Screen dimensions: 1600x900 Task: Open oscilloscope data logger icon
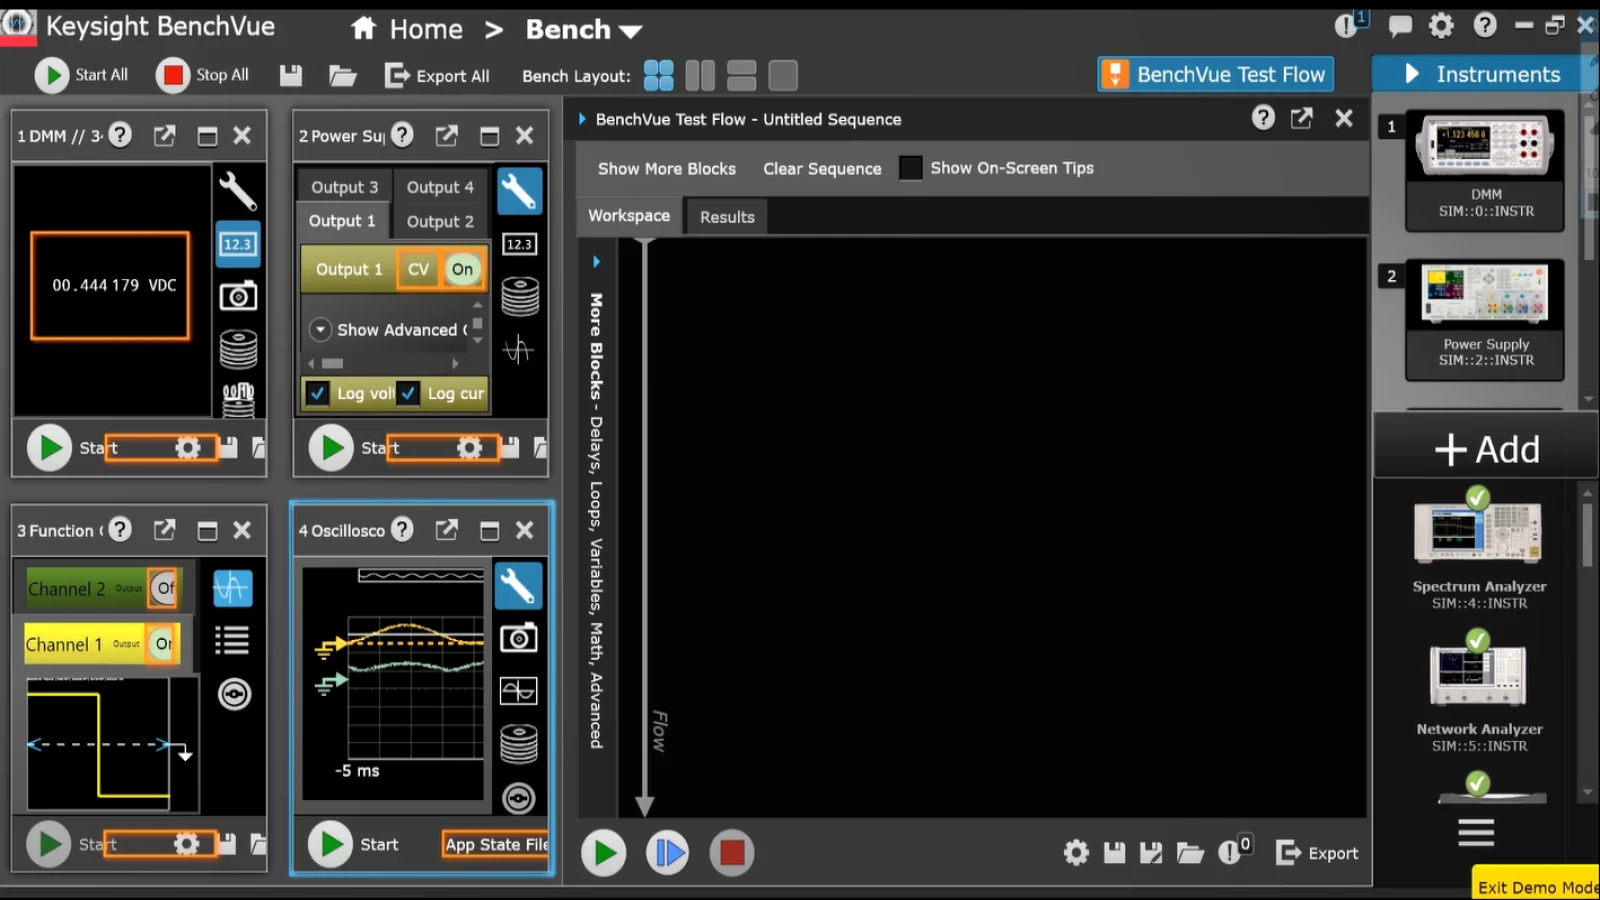tap(519, 744)
